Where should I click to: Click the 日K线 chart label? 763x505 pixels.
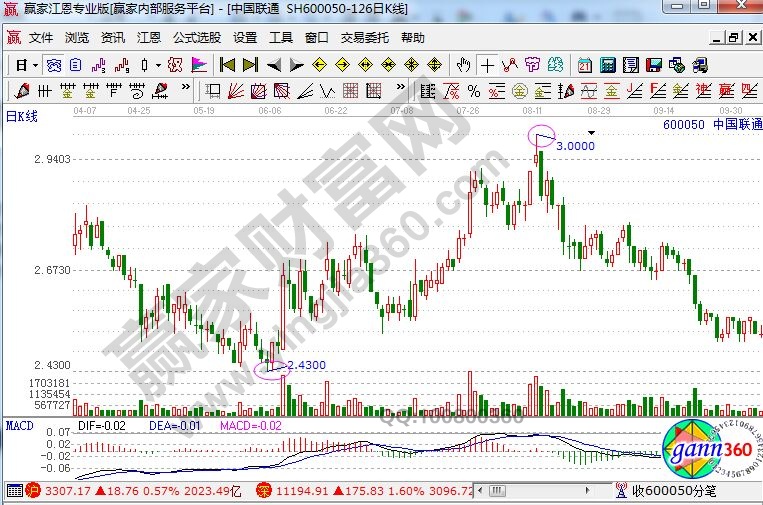pyautogui.click(x=22, y=116)
